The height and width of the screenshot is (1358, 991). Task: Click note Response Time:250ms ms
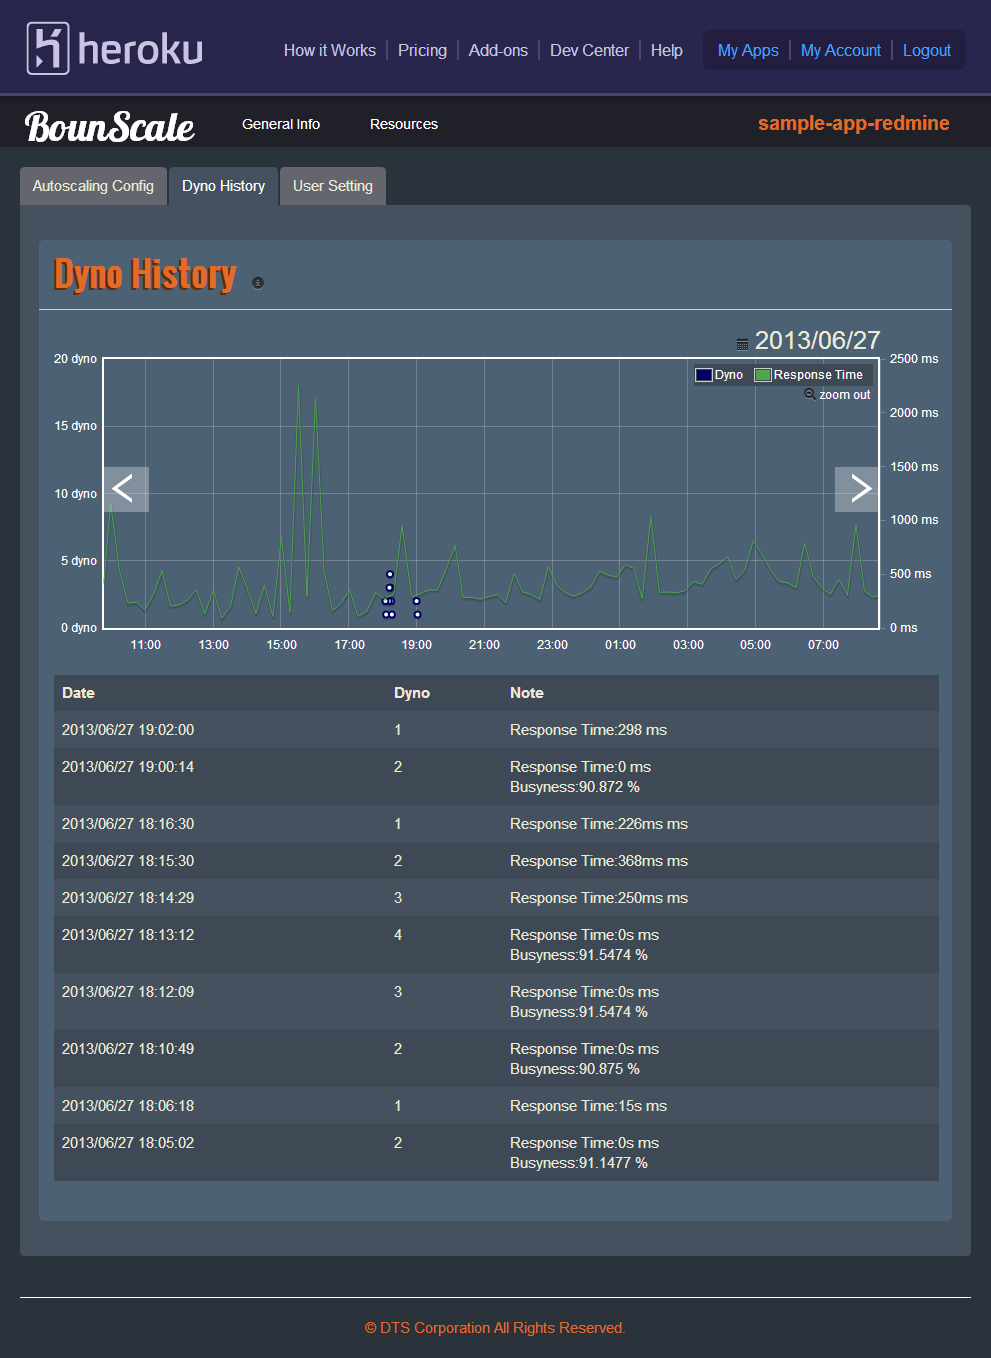point(599,898)
